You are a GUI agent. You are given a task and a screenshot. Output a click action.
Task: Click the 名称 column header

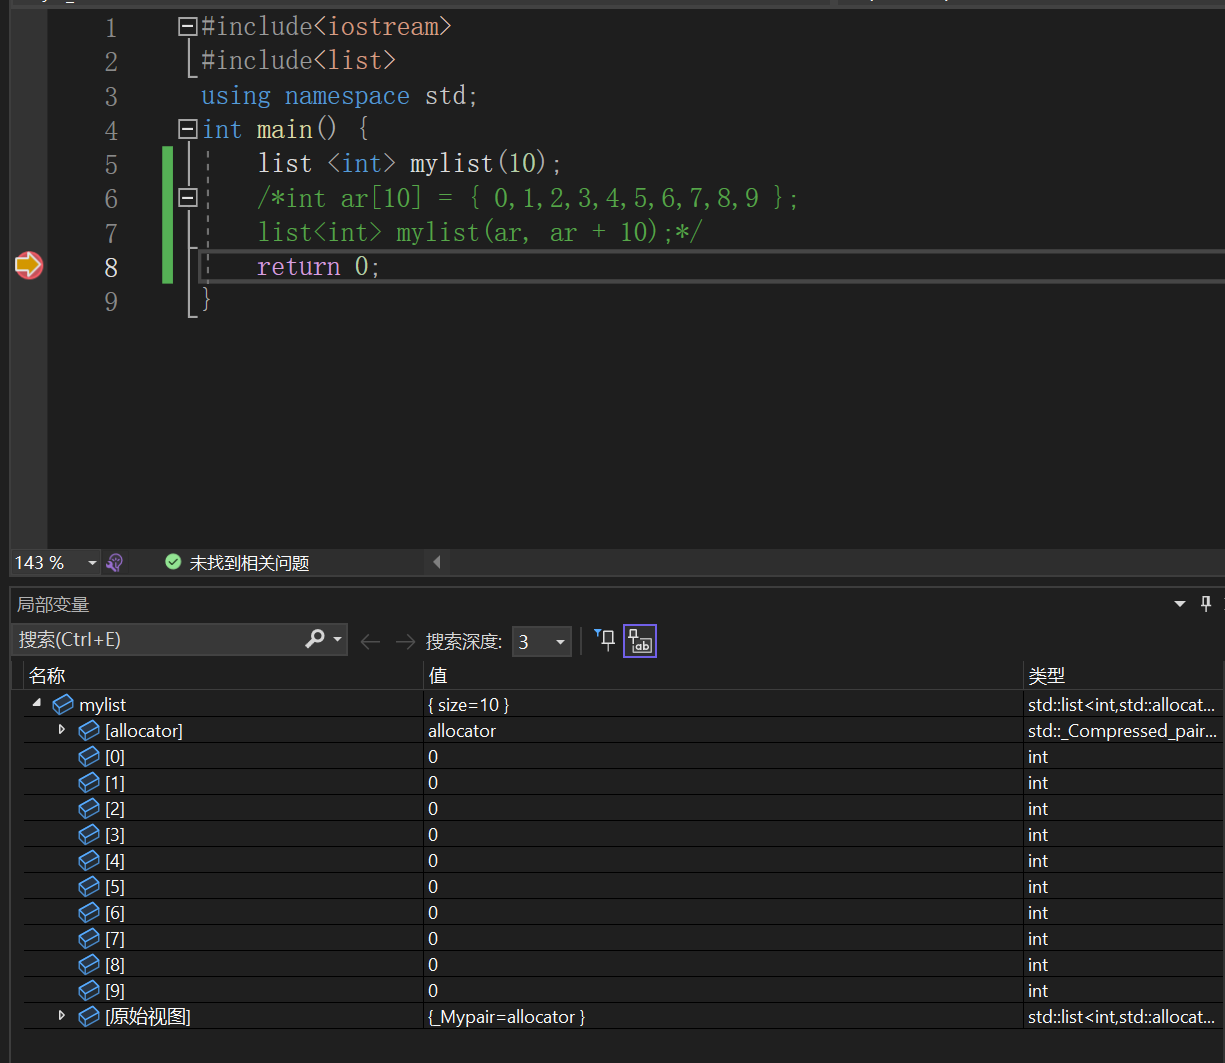coord(47,676)
